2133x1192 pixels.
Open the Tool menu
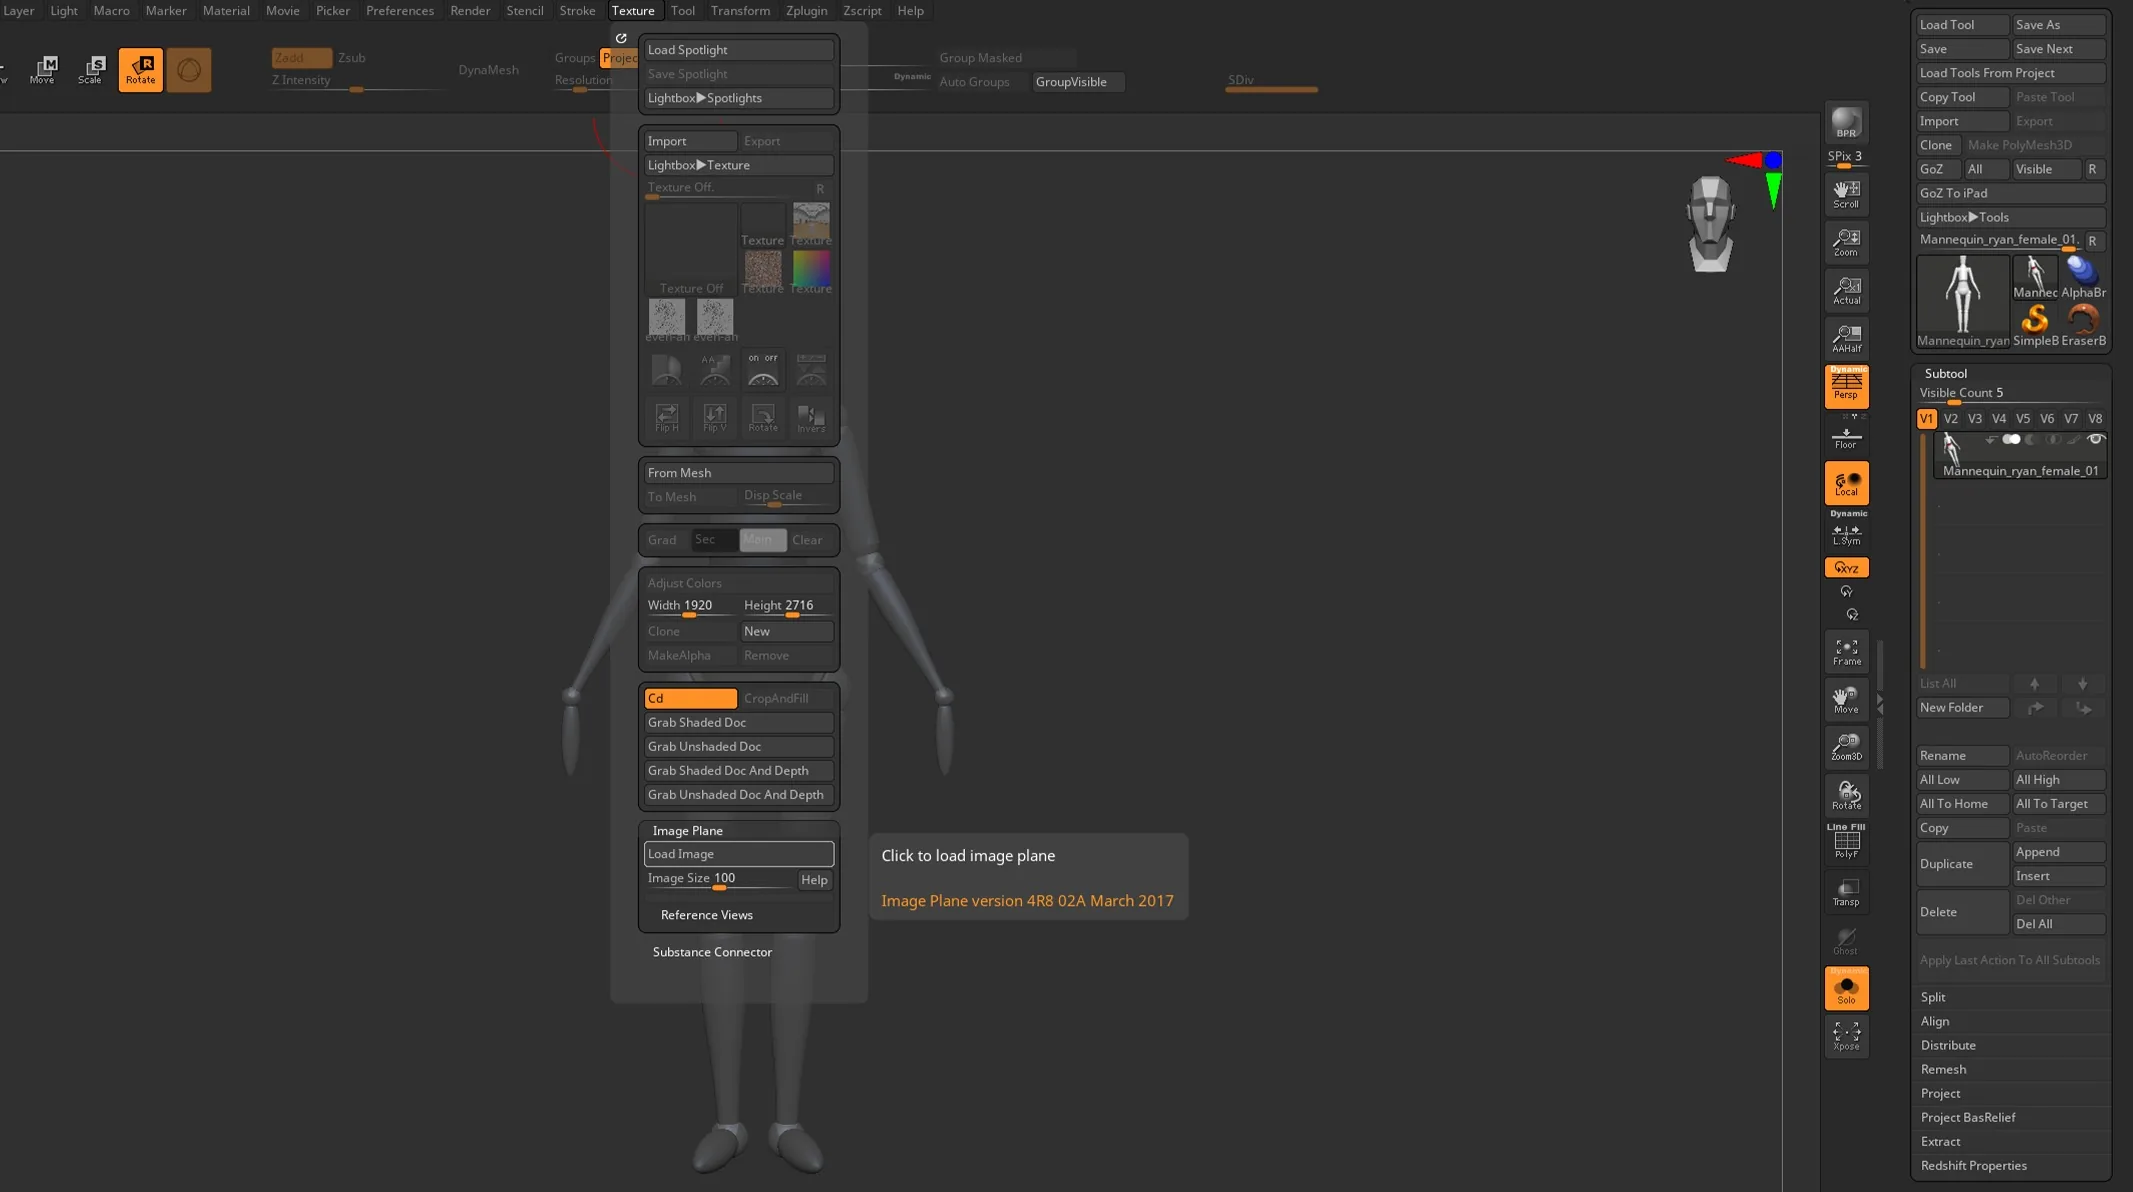point(683,10)
